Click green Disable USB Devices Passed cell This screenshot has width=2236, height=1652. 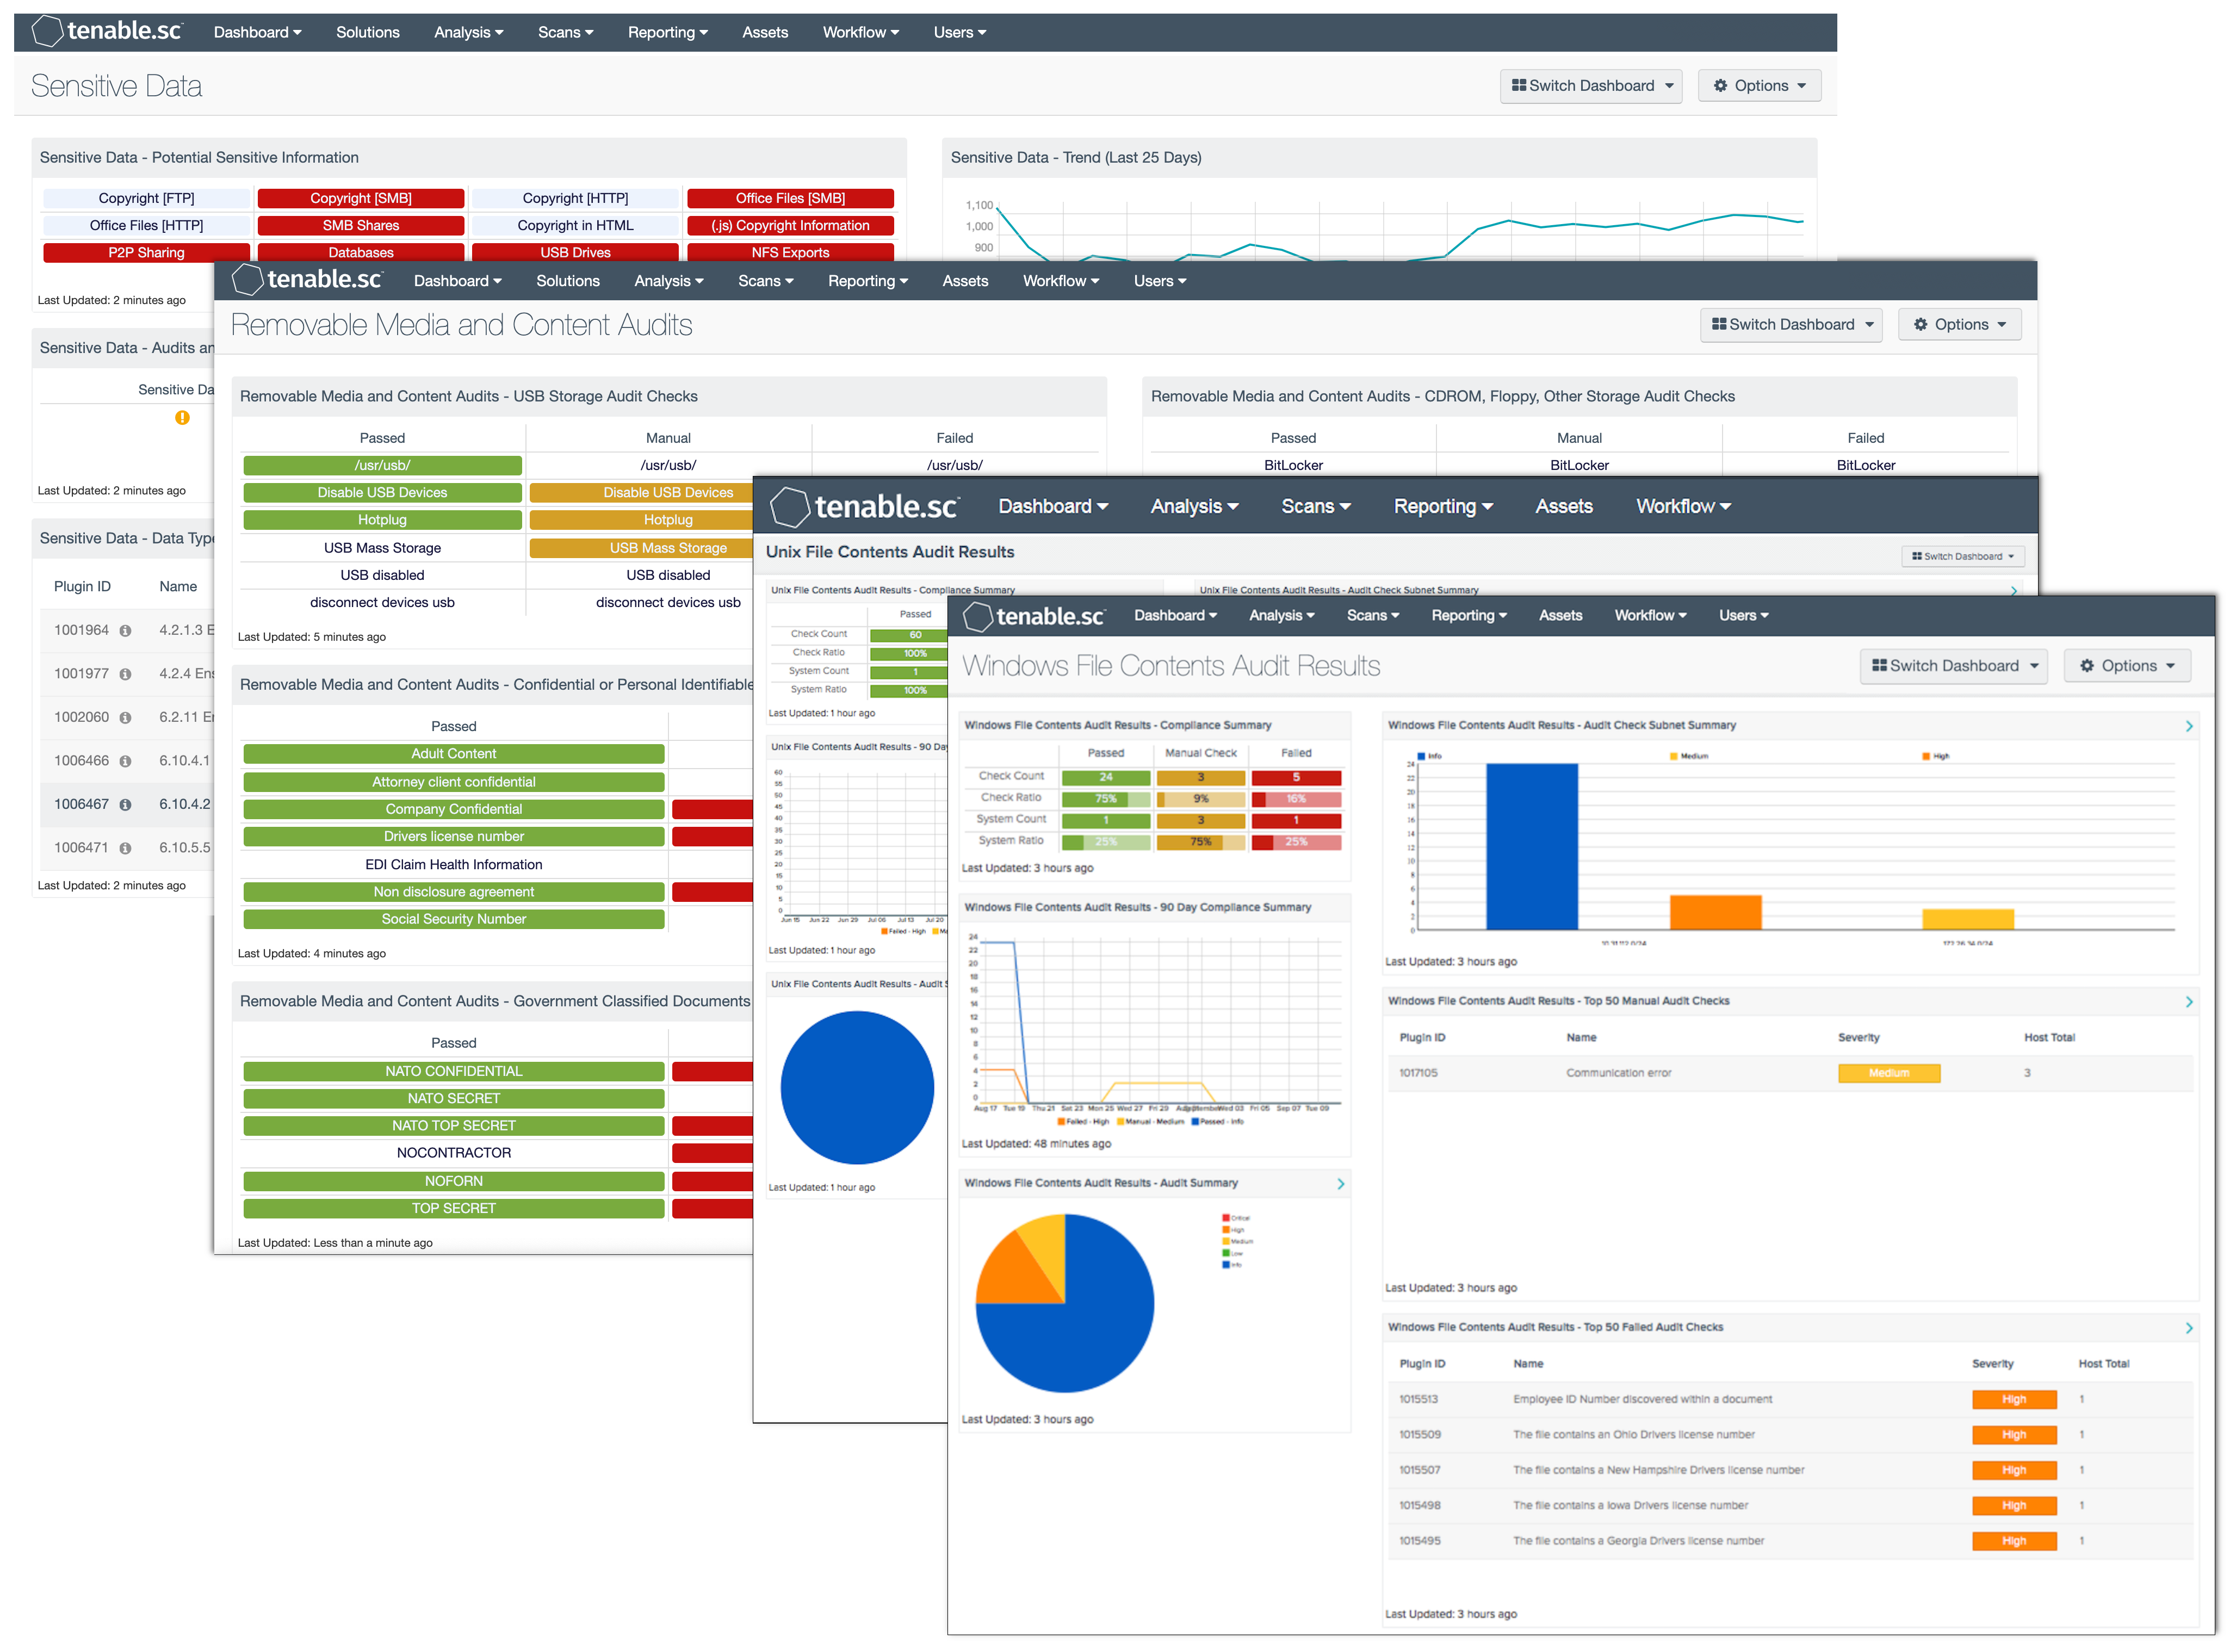[383, 493]
